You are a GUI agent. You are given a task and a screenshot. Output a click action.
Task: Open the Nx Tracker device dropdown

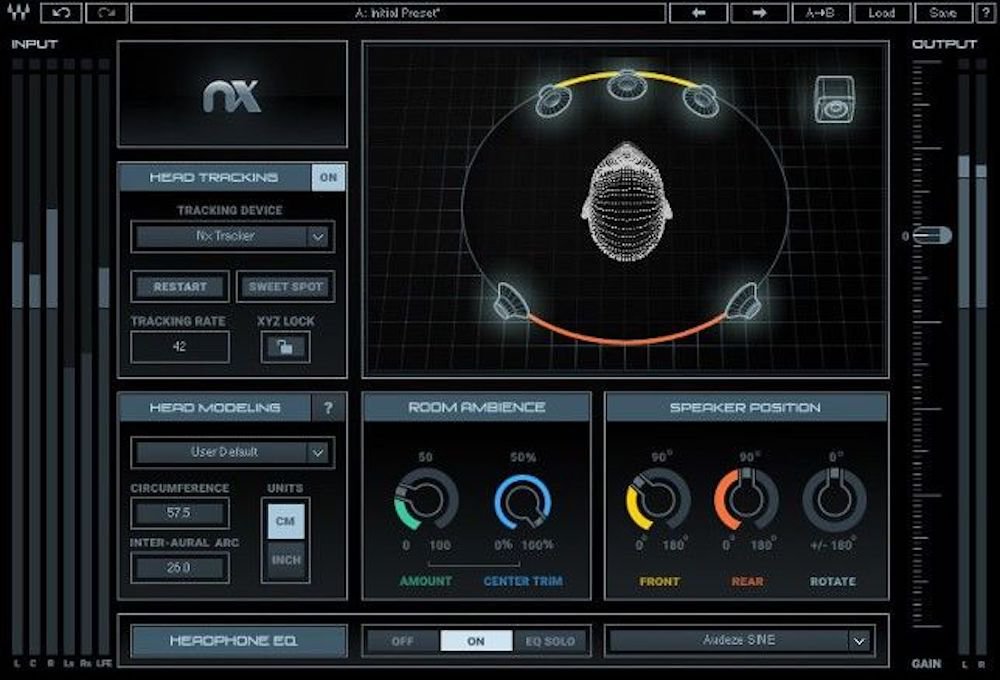[234, 237]
